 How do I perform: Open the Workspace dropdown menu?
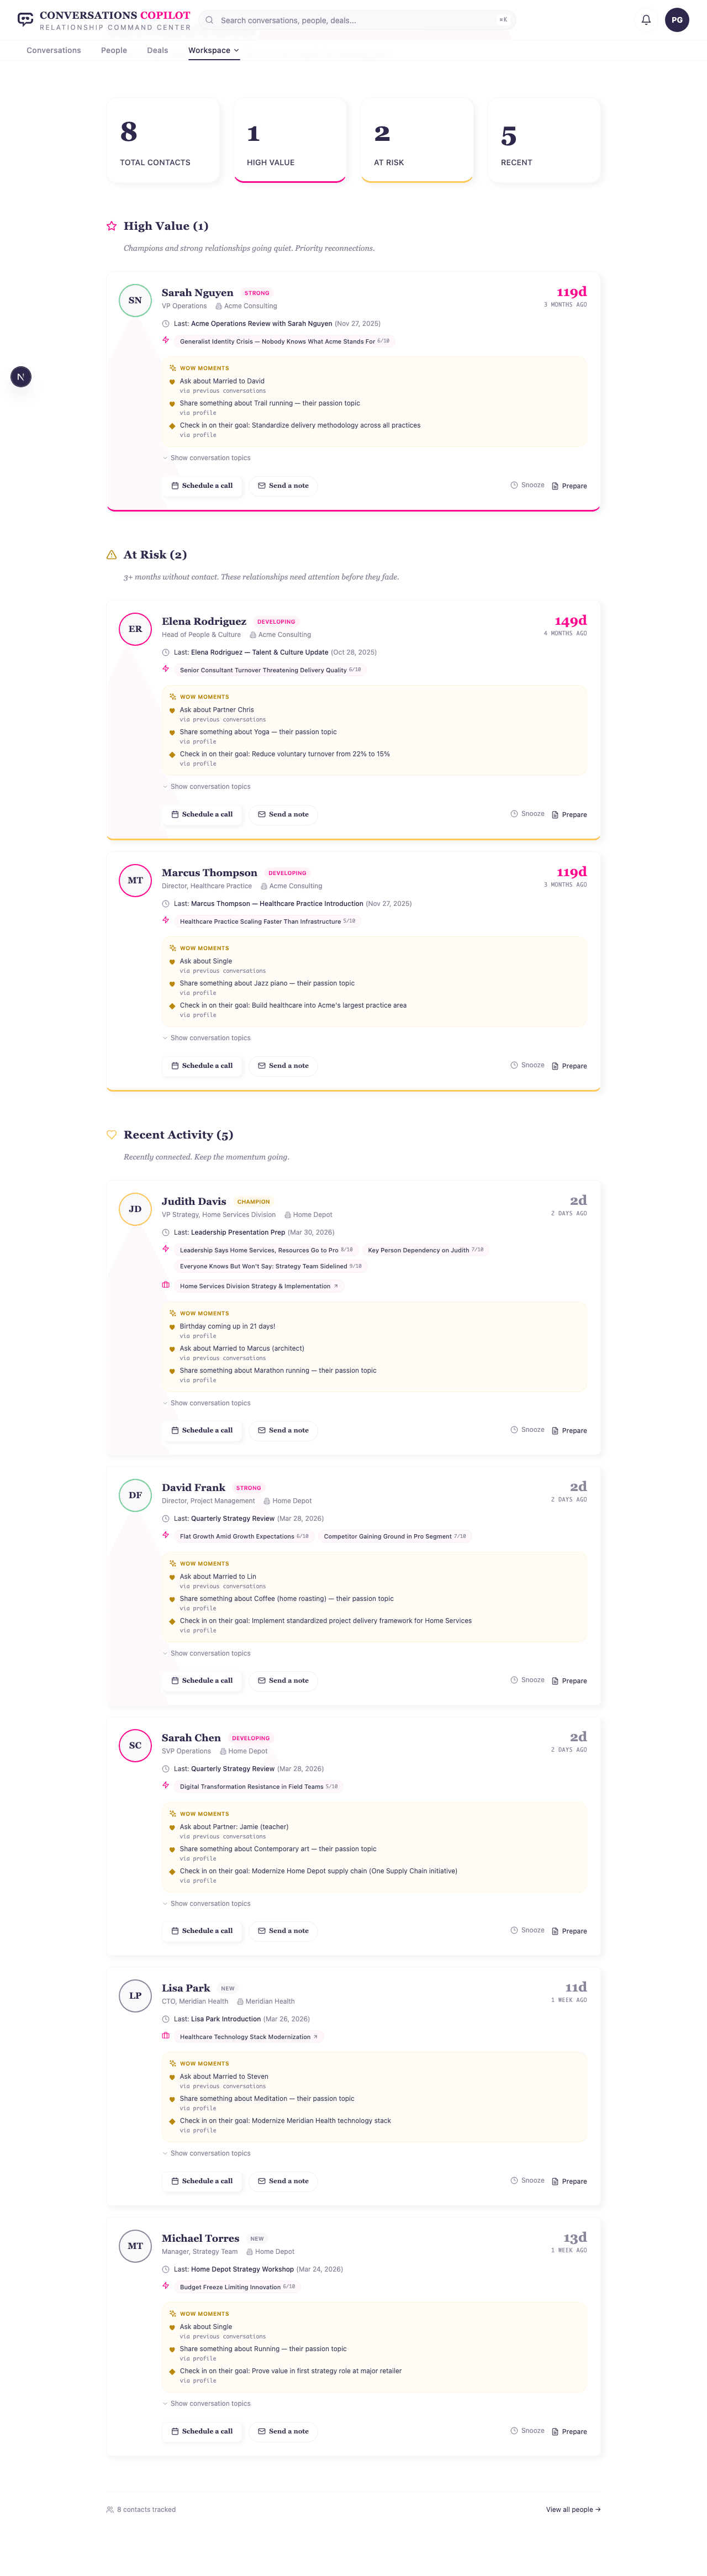213,50
